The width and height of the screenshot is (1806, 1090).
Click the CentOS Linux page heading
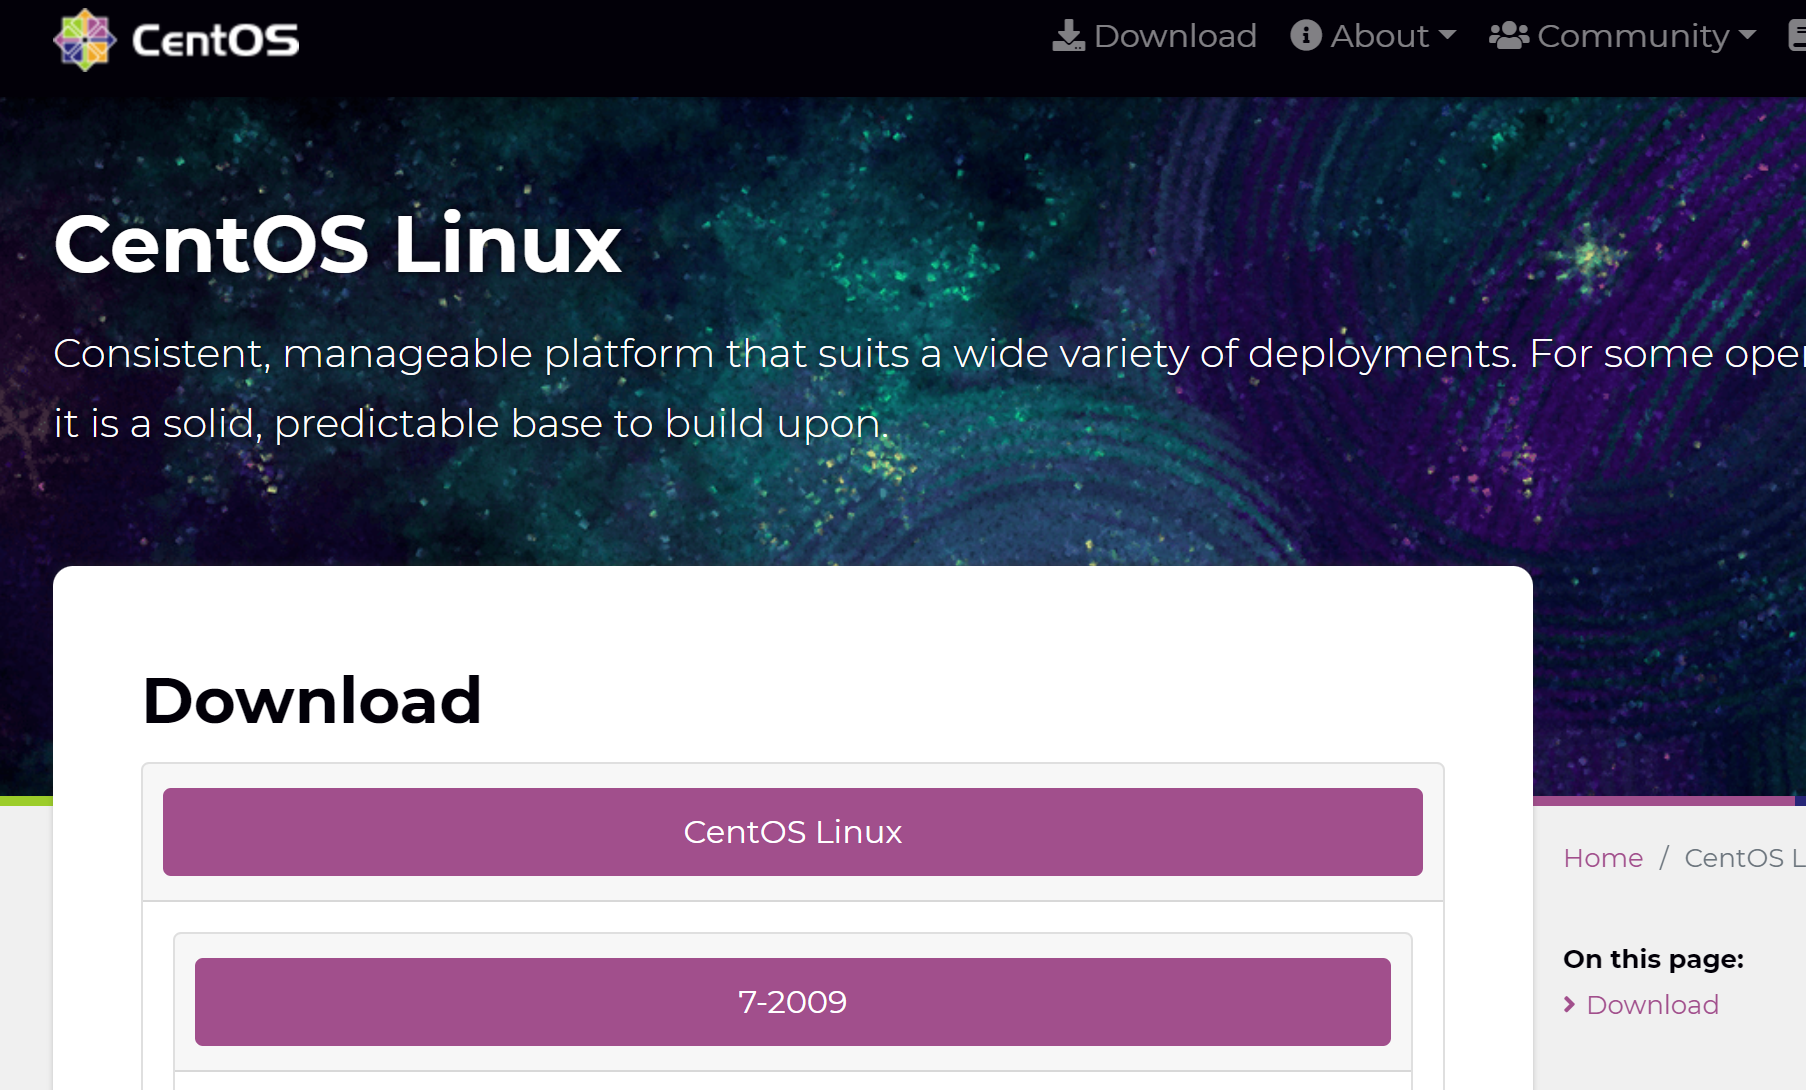338,244
